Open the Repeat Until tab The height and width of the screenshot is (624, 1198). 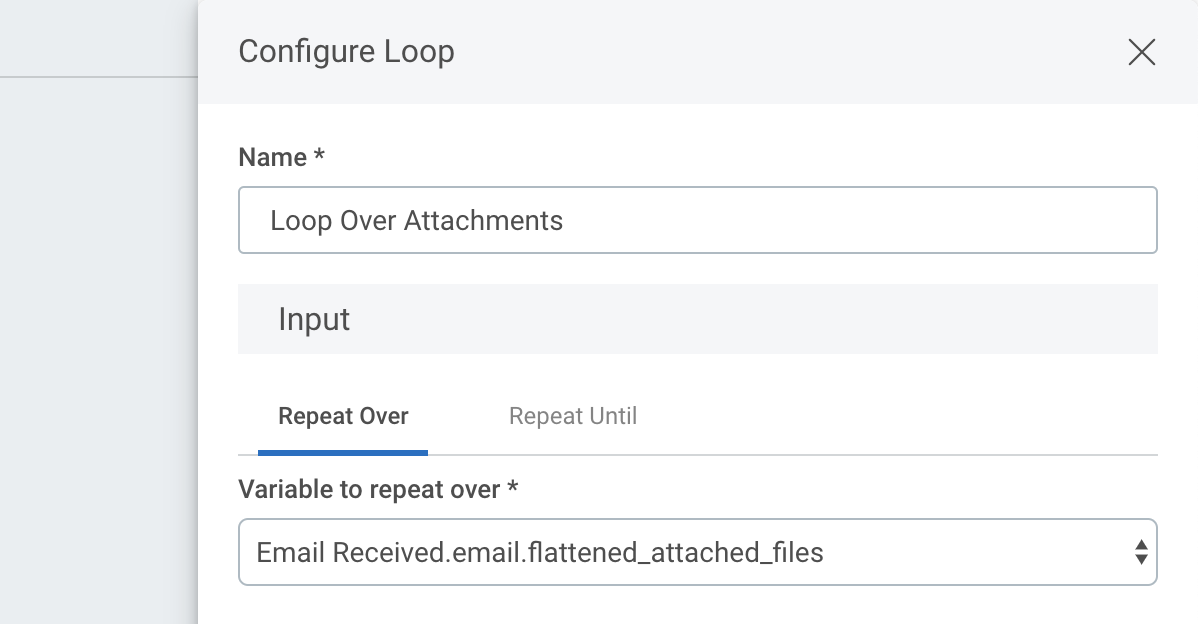[572, 416]
